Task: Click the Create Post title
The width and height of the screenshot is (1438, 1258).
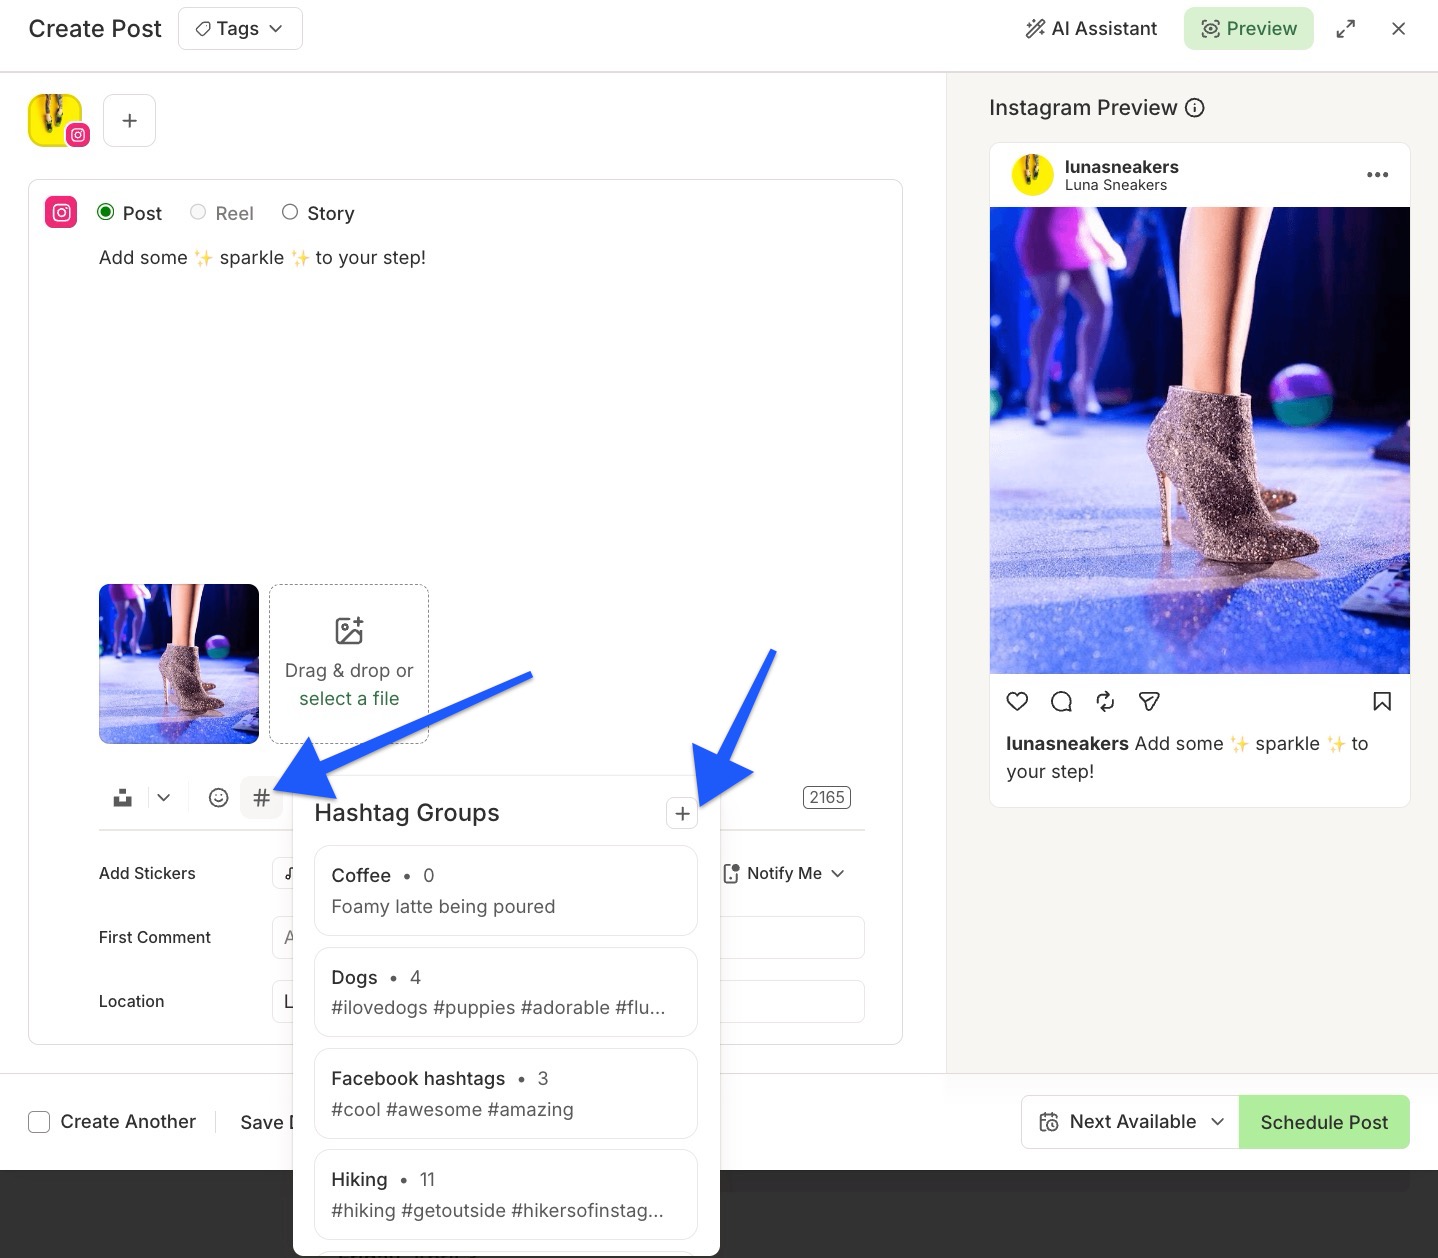Action: click(x=95, y=29)
